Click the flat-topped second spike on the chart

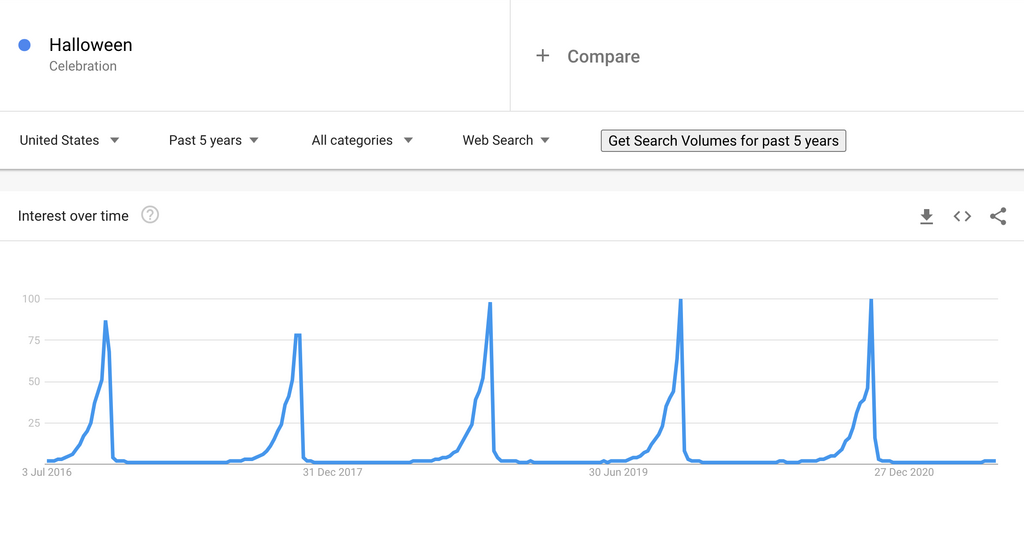pos(298,335)
